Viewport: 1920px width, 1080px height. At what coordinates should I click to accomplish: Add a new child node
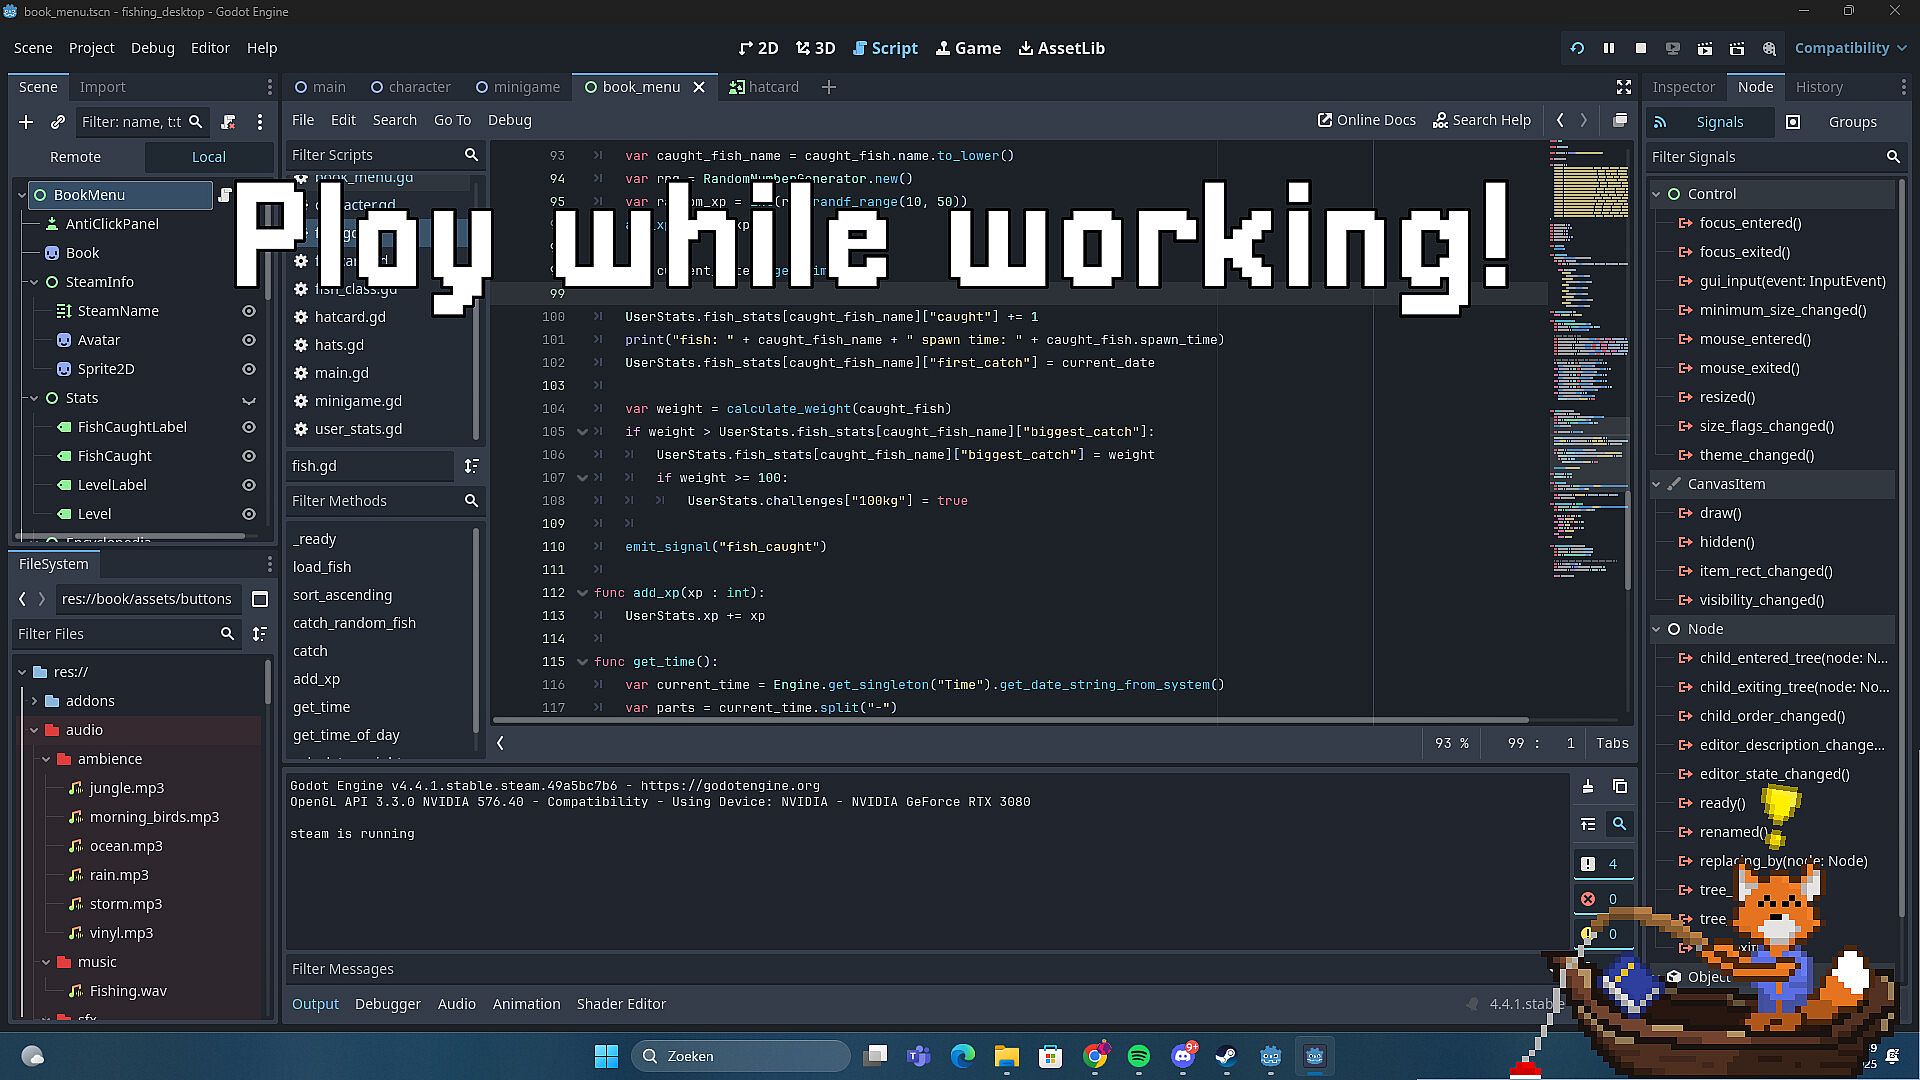pyautogui.click(x=26, y=122)
